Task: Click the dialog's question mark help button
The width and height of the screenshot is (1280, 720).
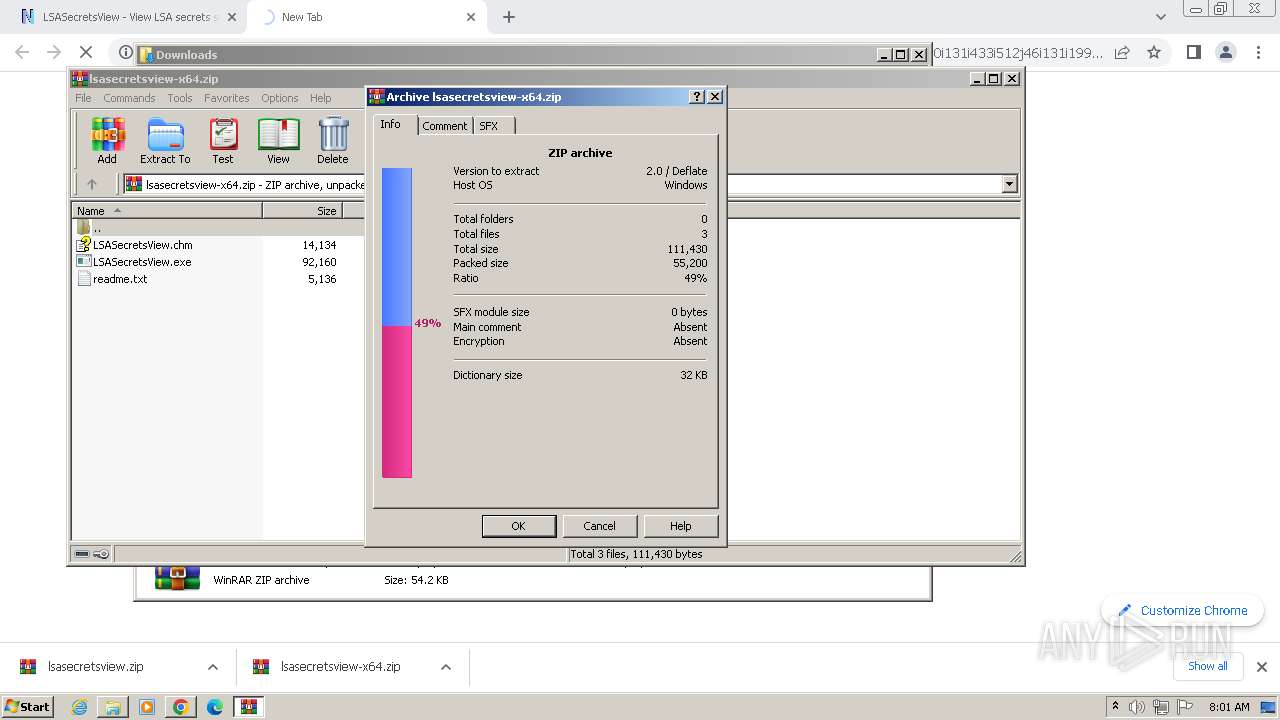Action: pyautogui.click(x=697, y=97)
